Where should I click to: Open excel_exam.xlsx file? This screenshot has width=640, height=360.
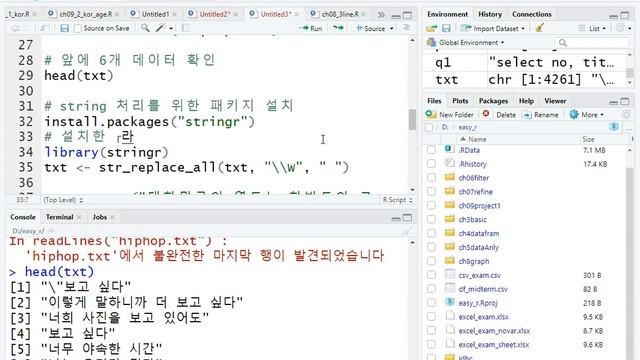[483, 317]
